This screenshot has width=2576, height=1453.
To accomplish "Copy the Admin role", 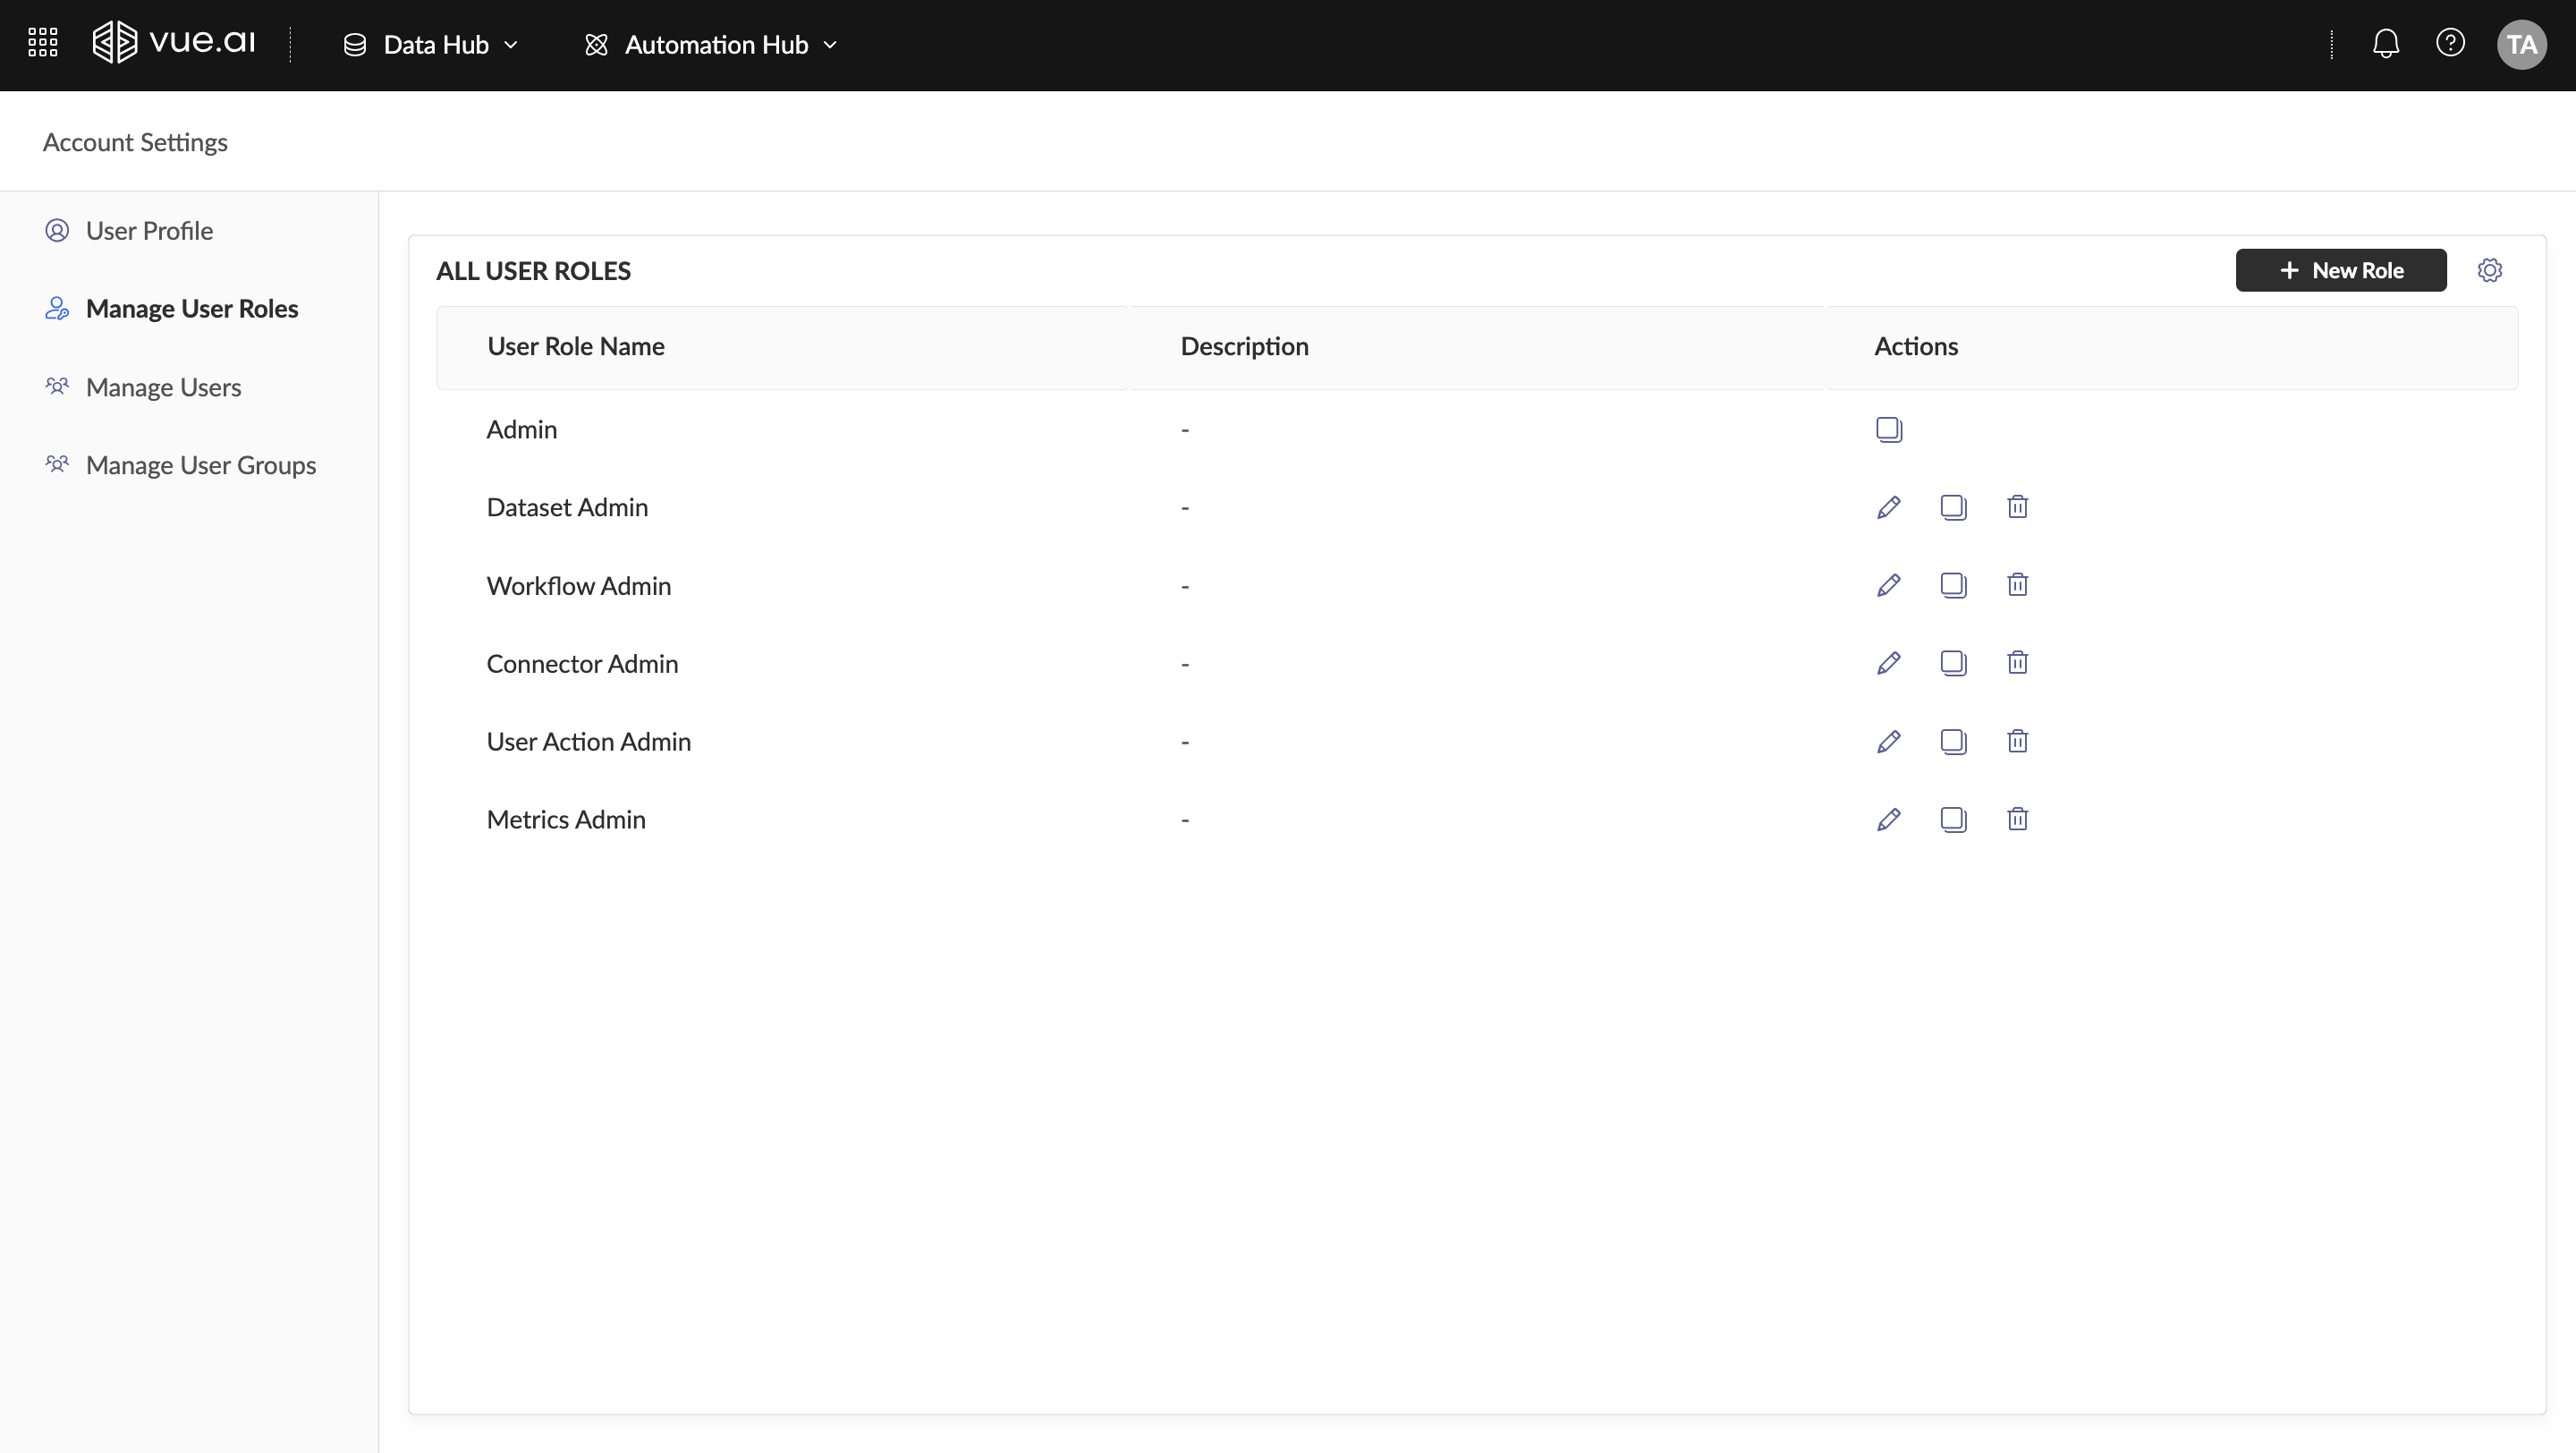I will tap(1888, 429).
